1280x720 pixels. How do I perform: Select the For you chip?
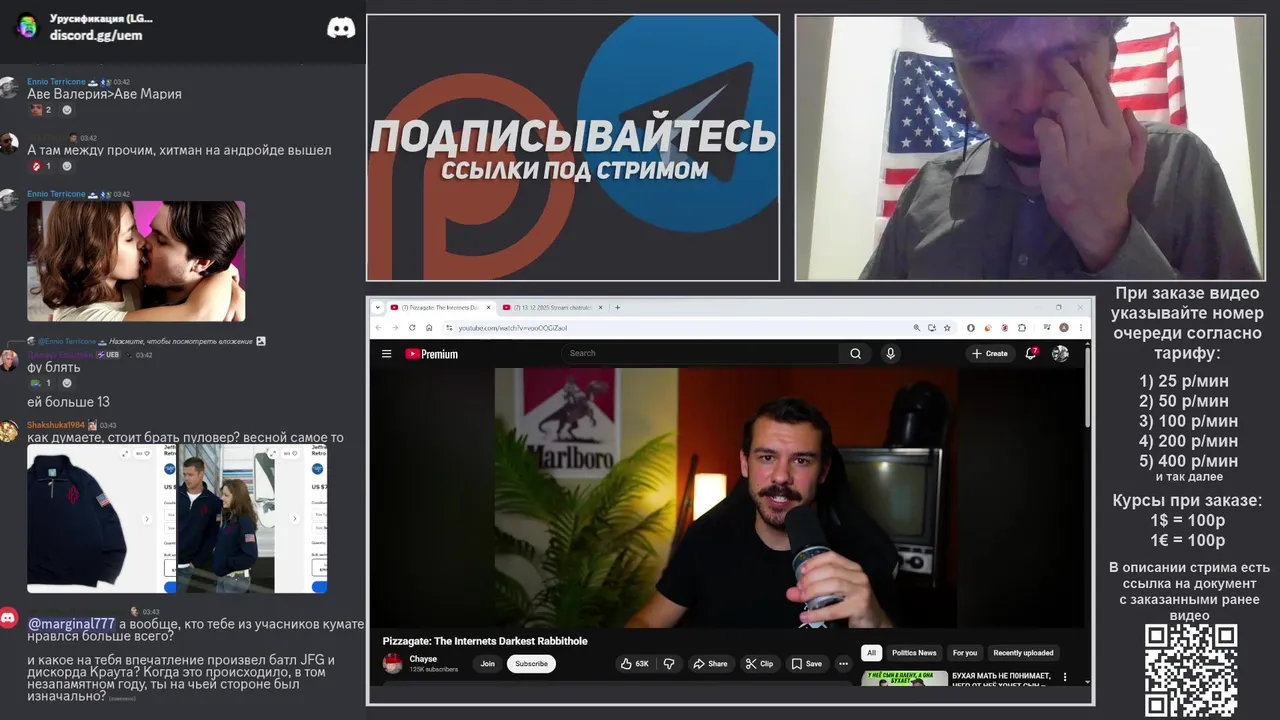pyautogui.click(x=965, y=653)
